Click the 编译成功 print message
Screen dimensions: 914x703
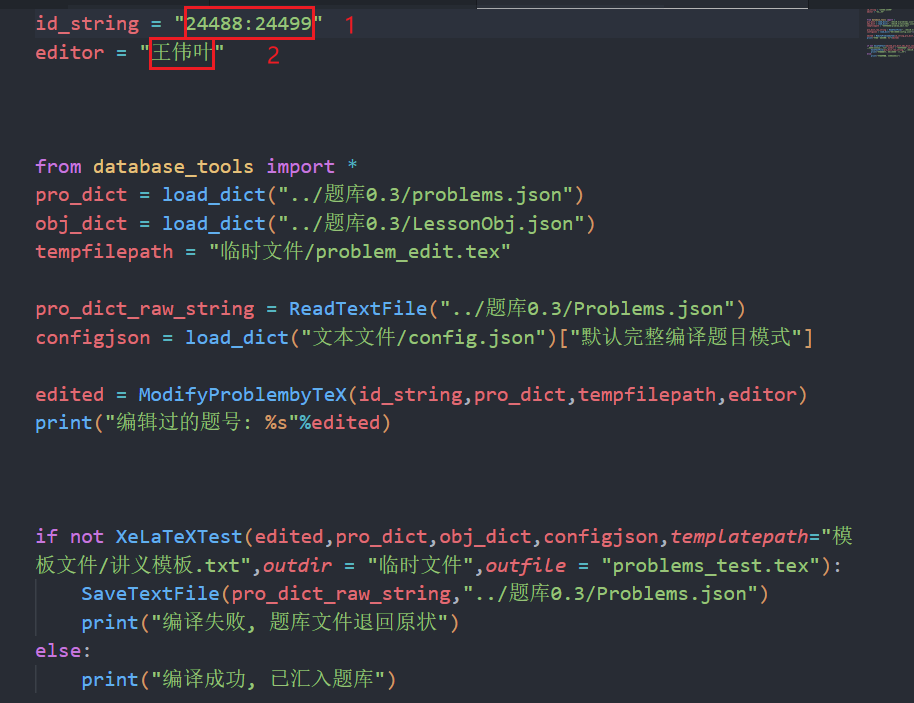pos(266,680)
